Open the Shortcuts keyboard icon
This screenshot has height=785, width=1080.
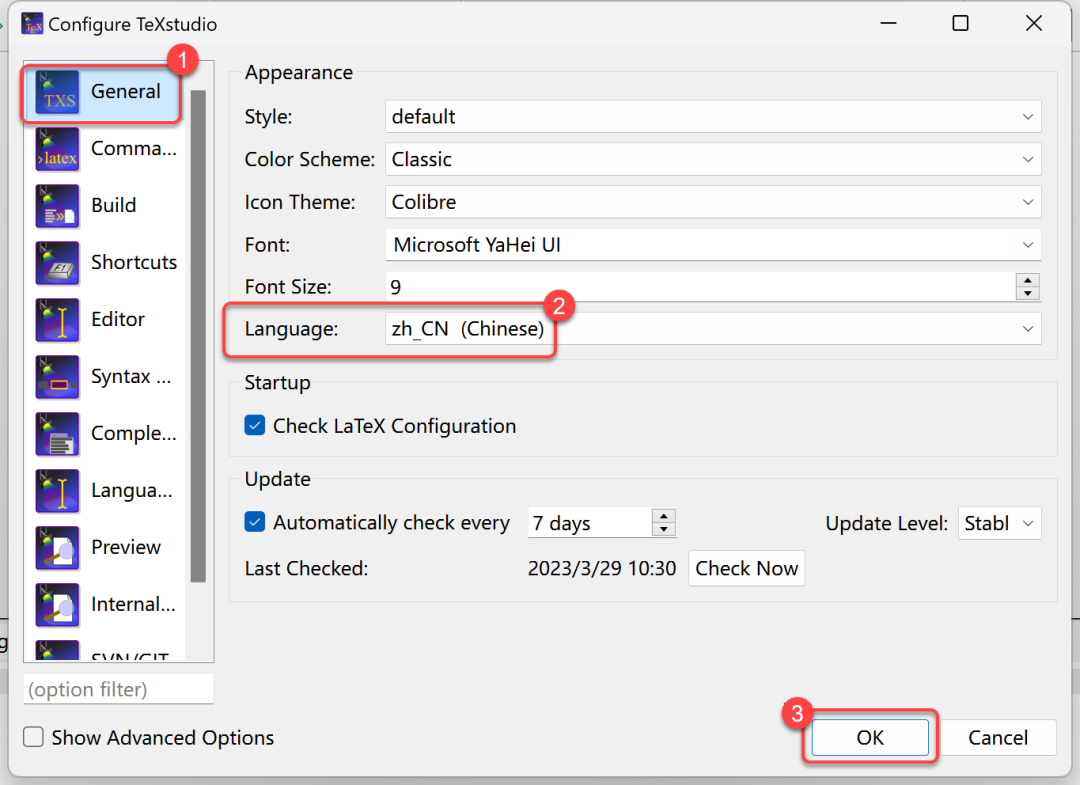(x=58, y=263)
